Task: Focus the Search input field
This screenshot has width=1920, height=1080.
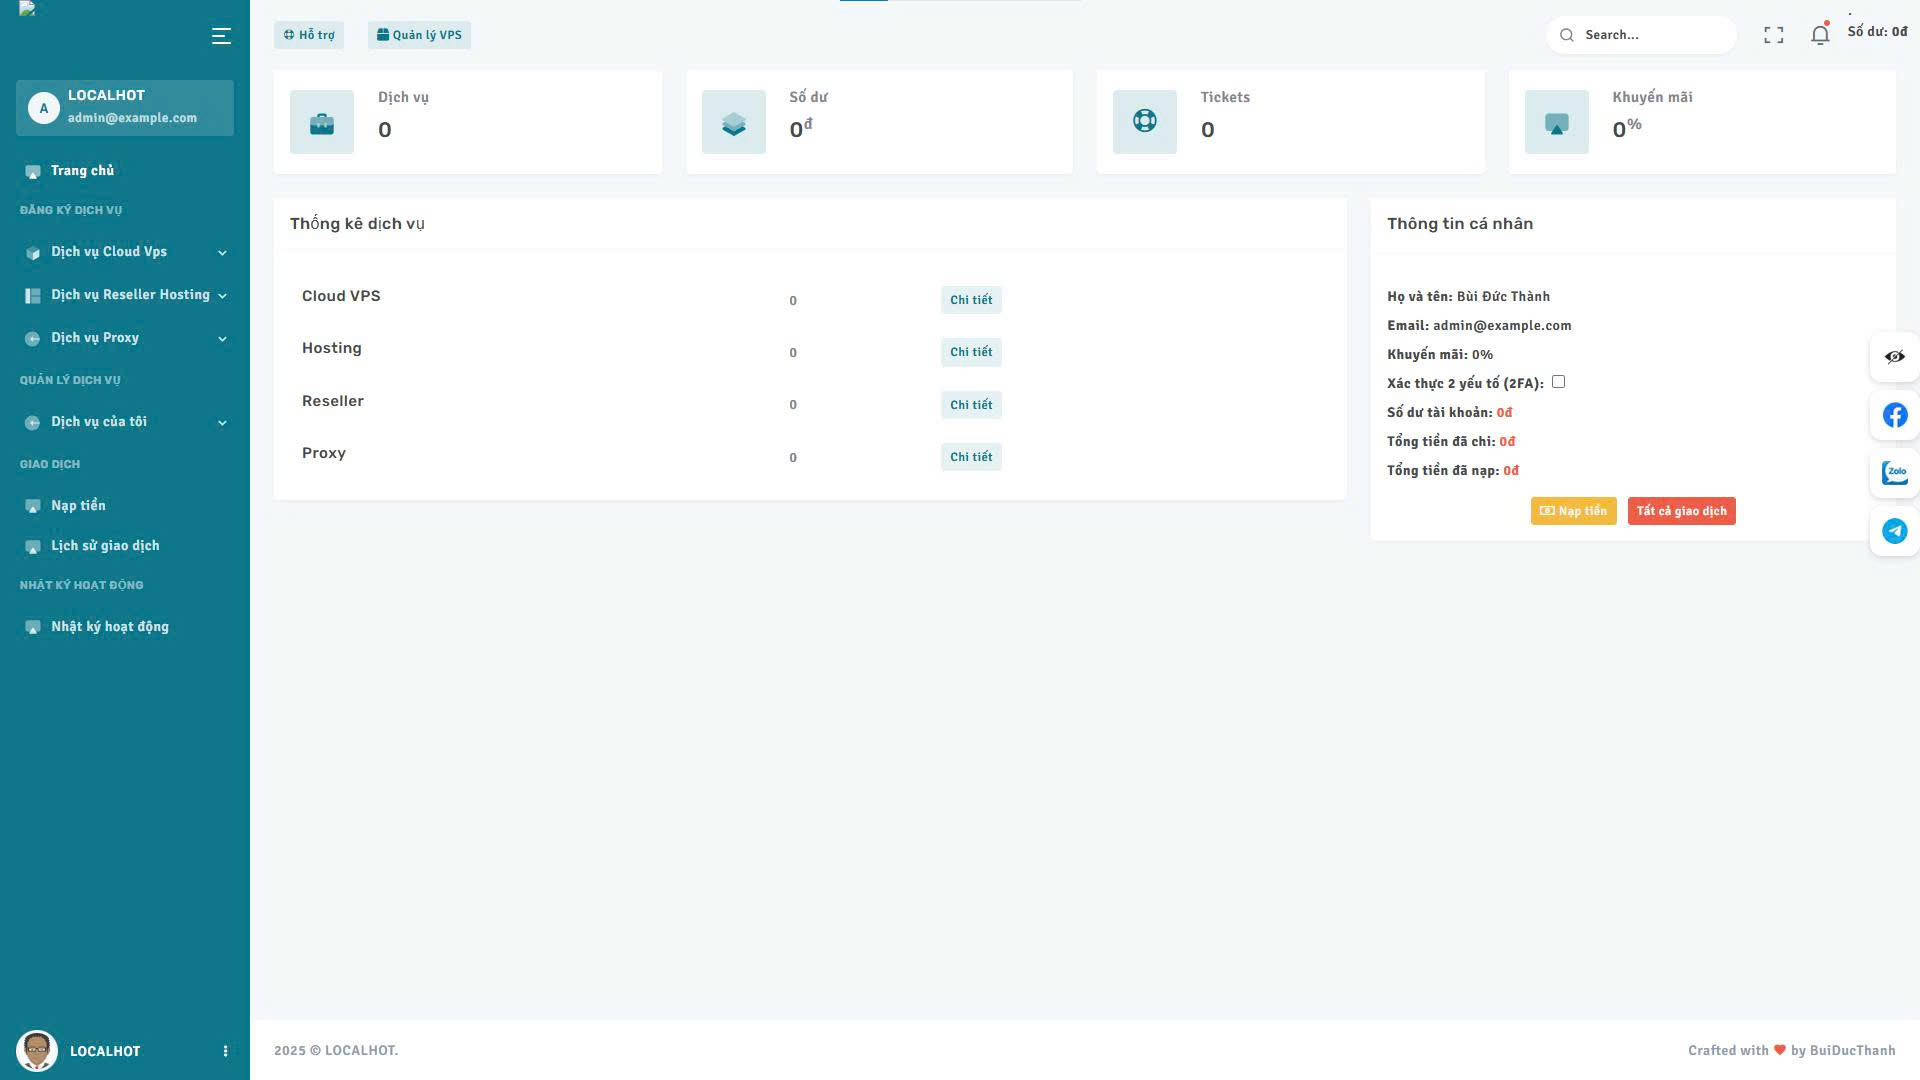Action: (x=1641, y=35)
